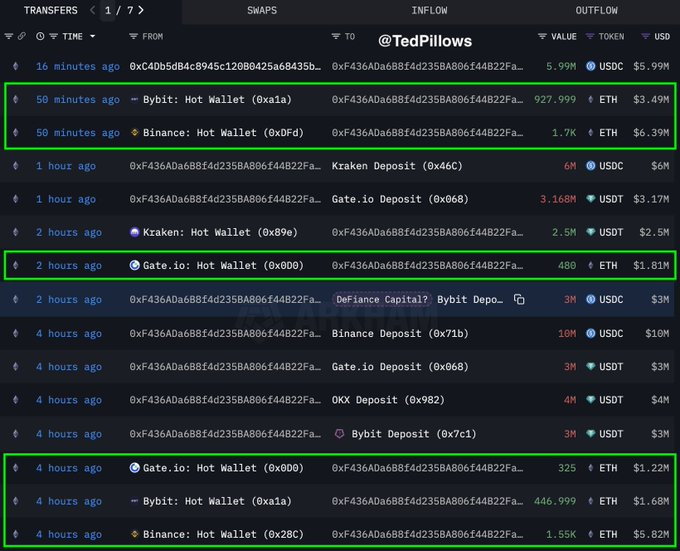Click Binance logo on 1.55K ETH row
This screenshot has width=680, height=551.
click(x=134, y=534)
